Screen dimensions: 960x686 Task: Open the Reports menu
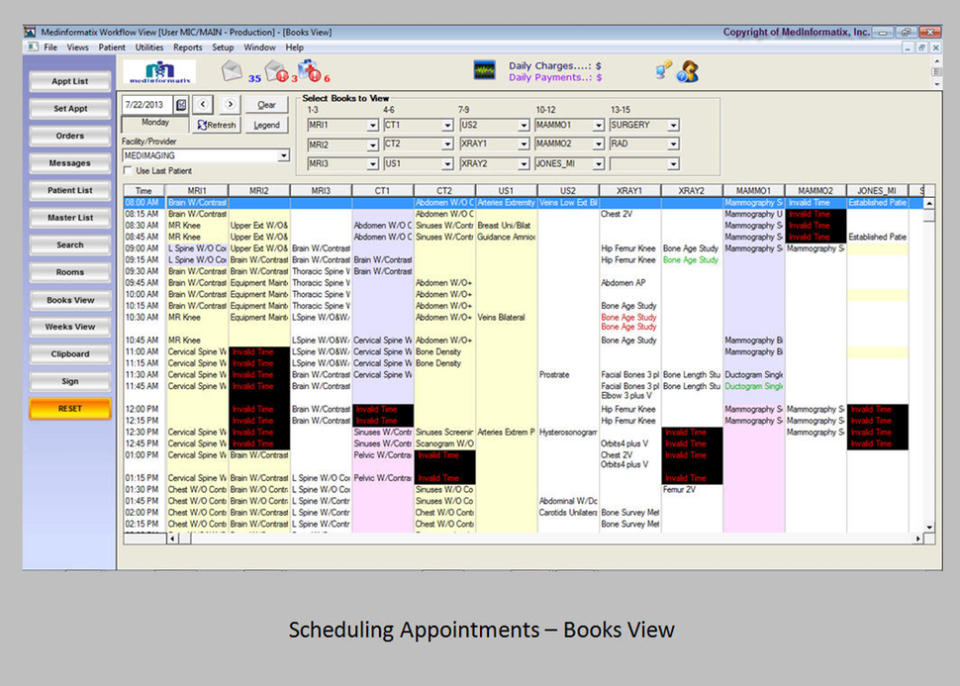click(x=187, y=47)
